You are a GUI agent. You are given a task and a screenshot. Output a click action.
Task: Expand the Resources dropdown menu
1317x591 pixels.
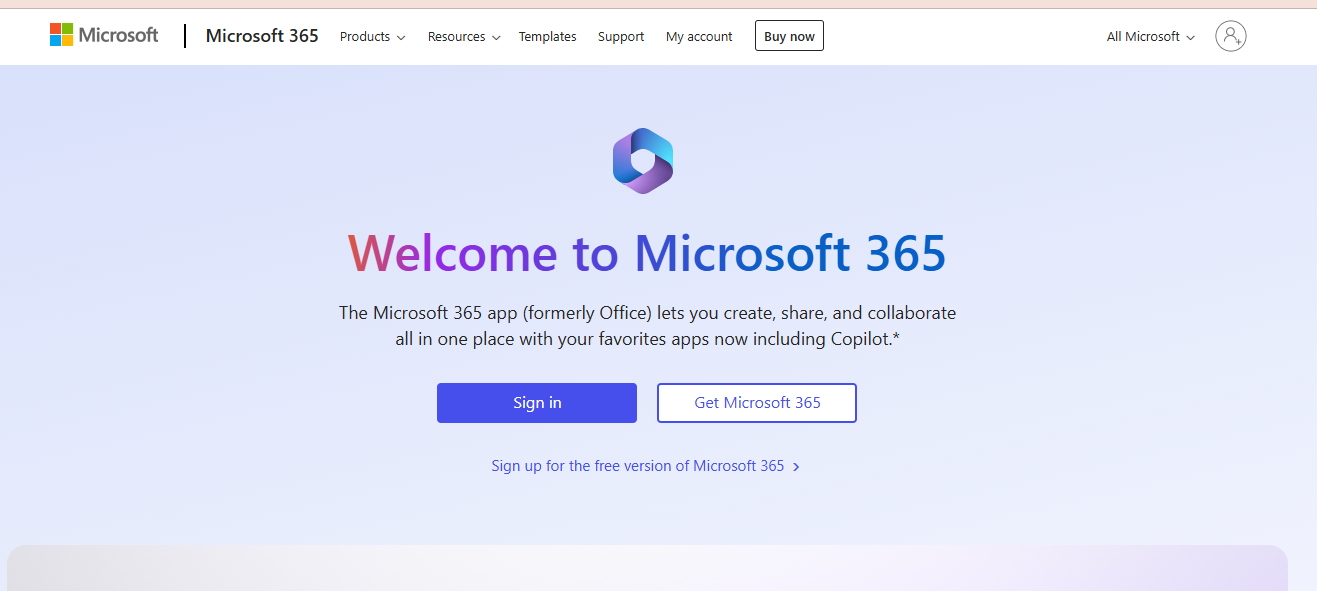coord(464,37)
